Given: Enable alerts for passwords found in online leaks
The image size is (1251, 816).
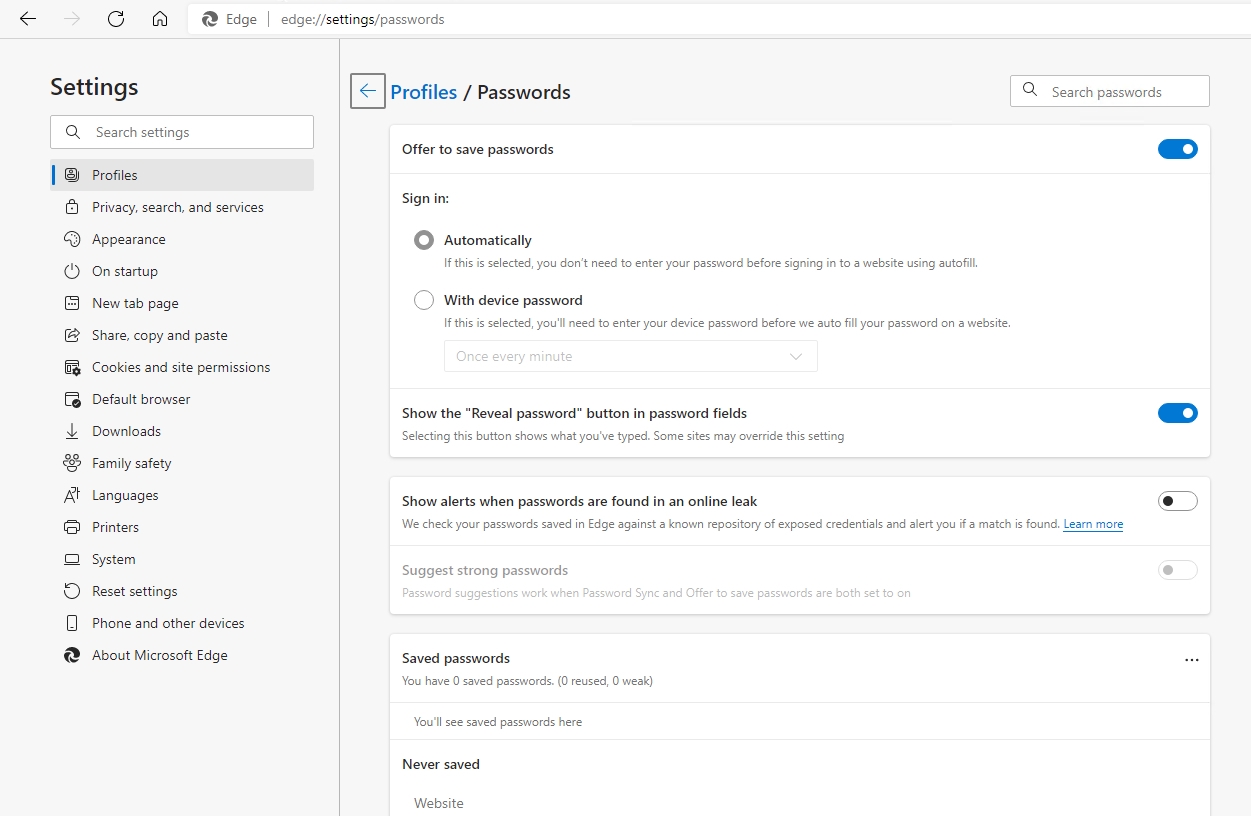Looking at the screenshot, I should click(1177, 500).
